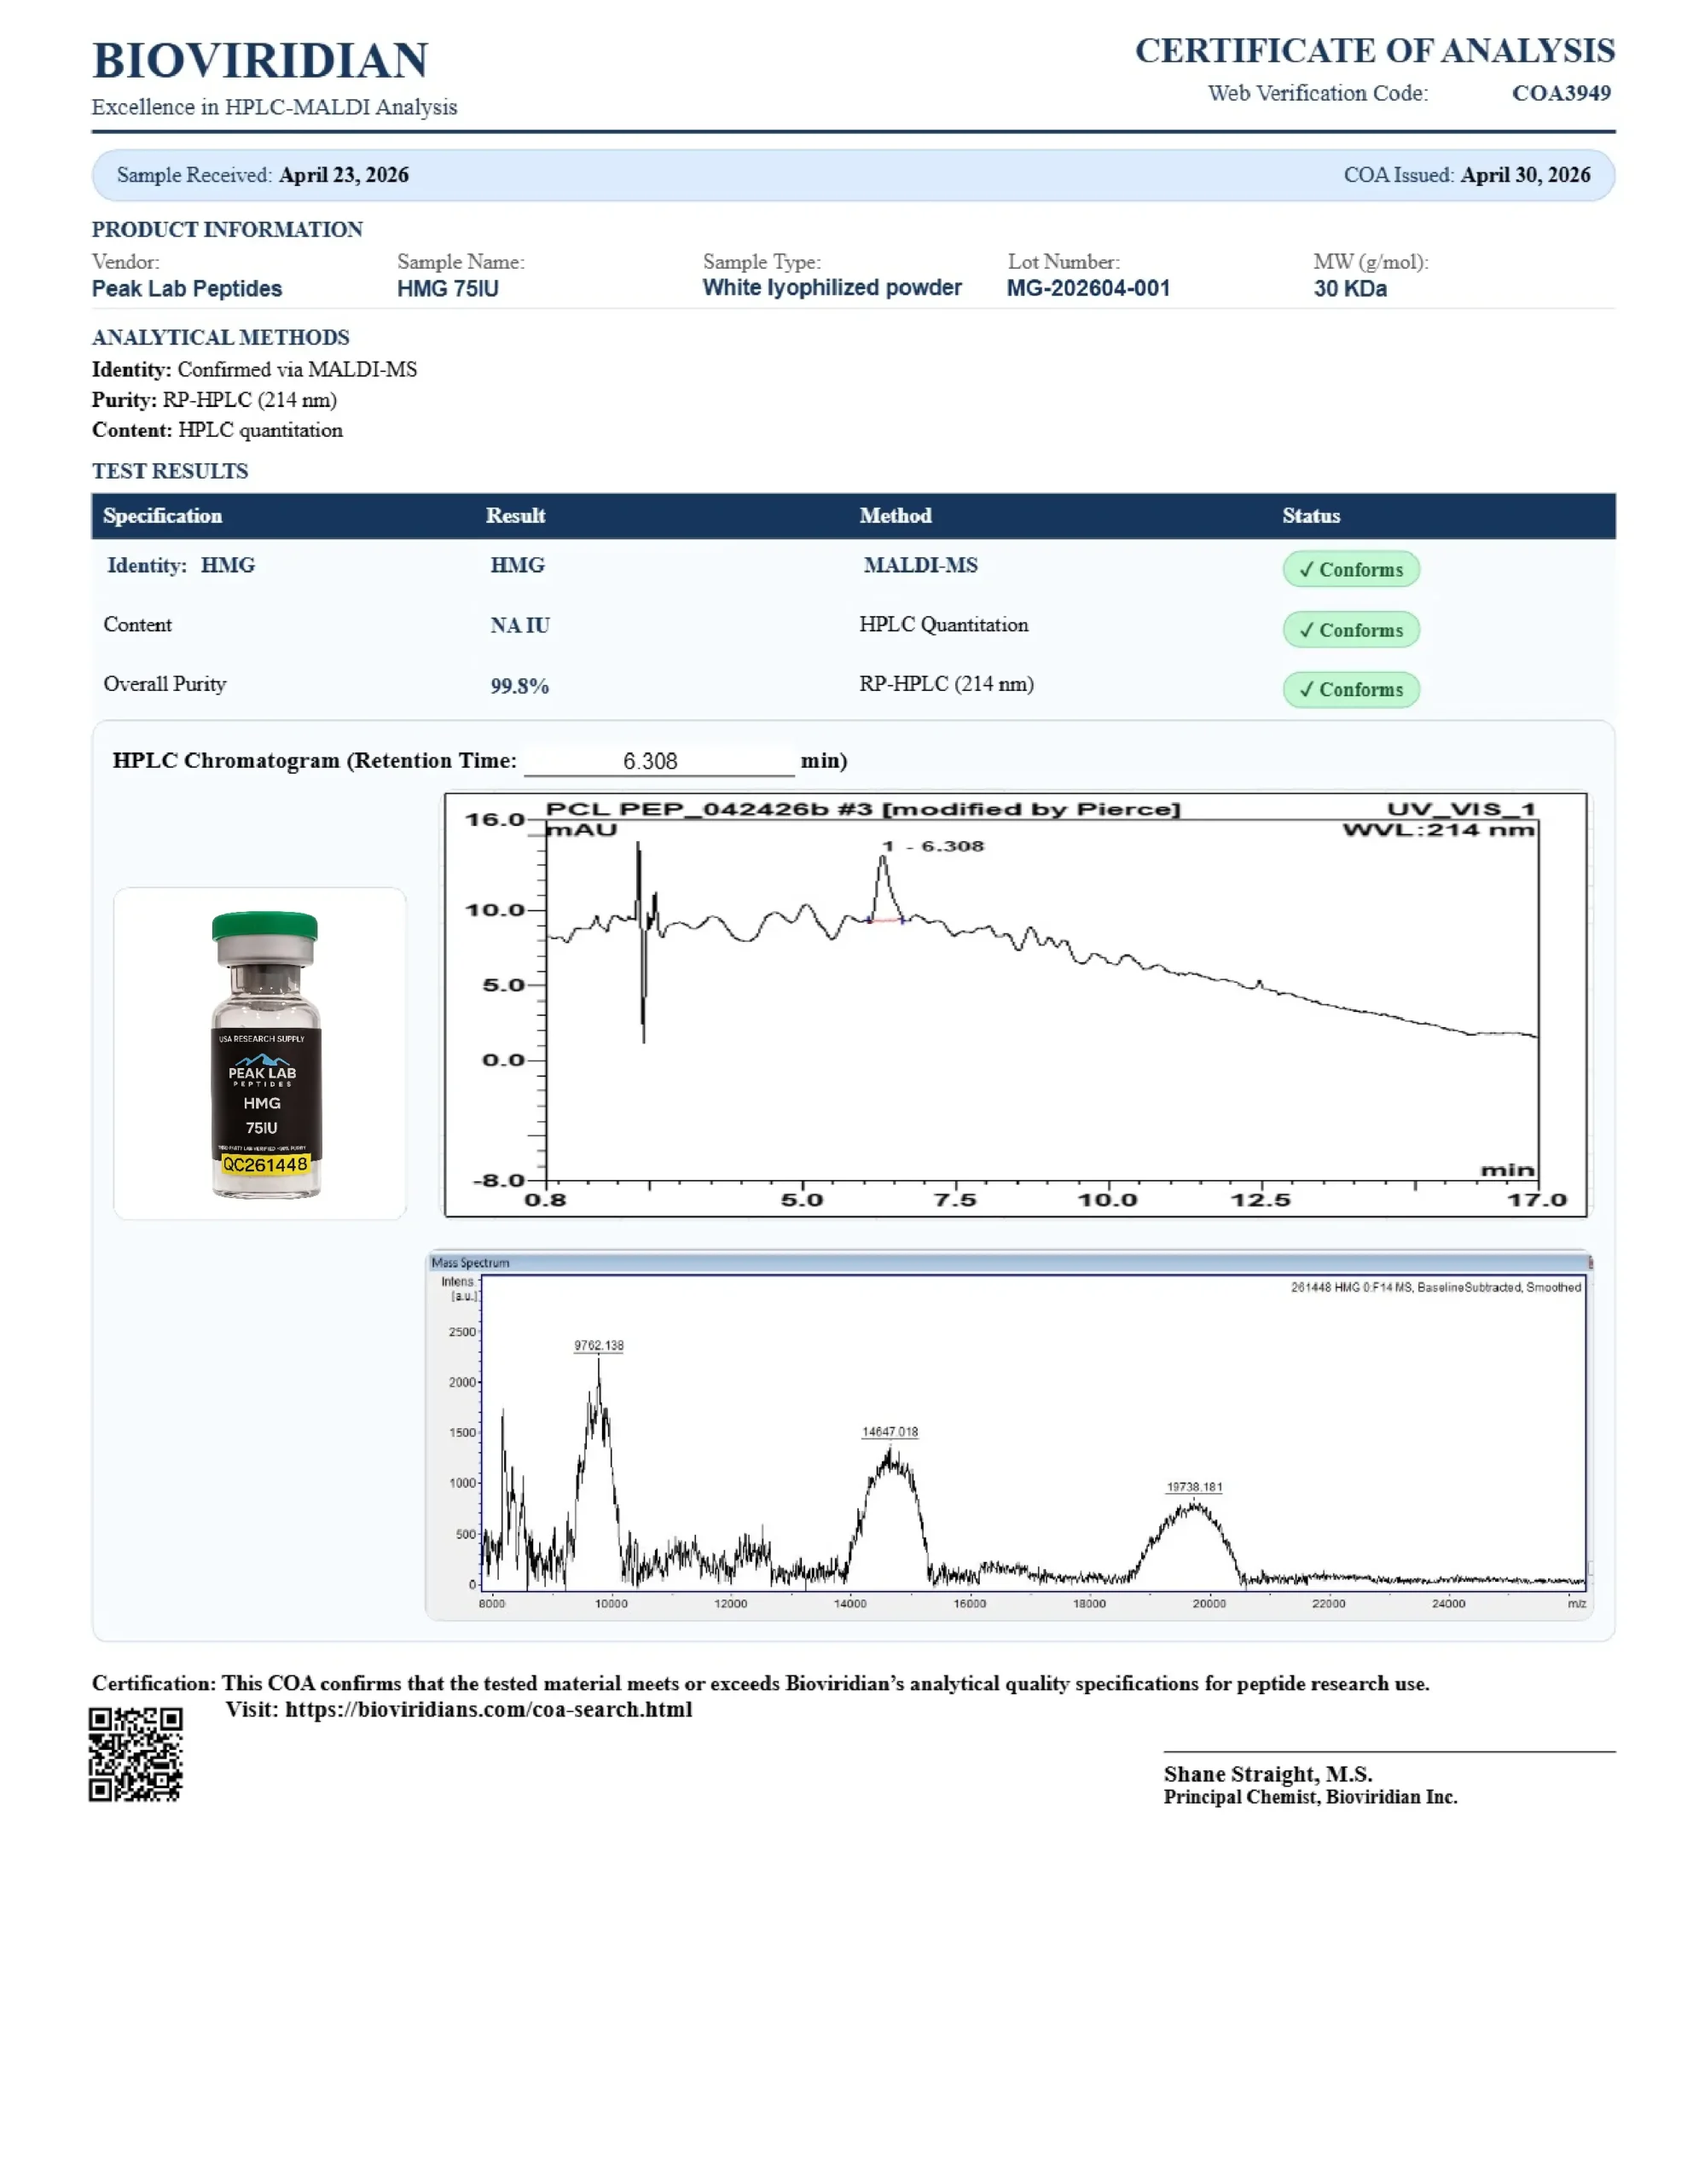Image resolution: width=1687 pixels, height=2184 pixels.
Task: Click the HPLC chromatogram peak label 1 - 6.308
Action: [933, 846]
